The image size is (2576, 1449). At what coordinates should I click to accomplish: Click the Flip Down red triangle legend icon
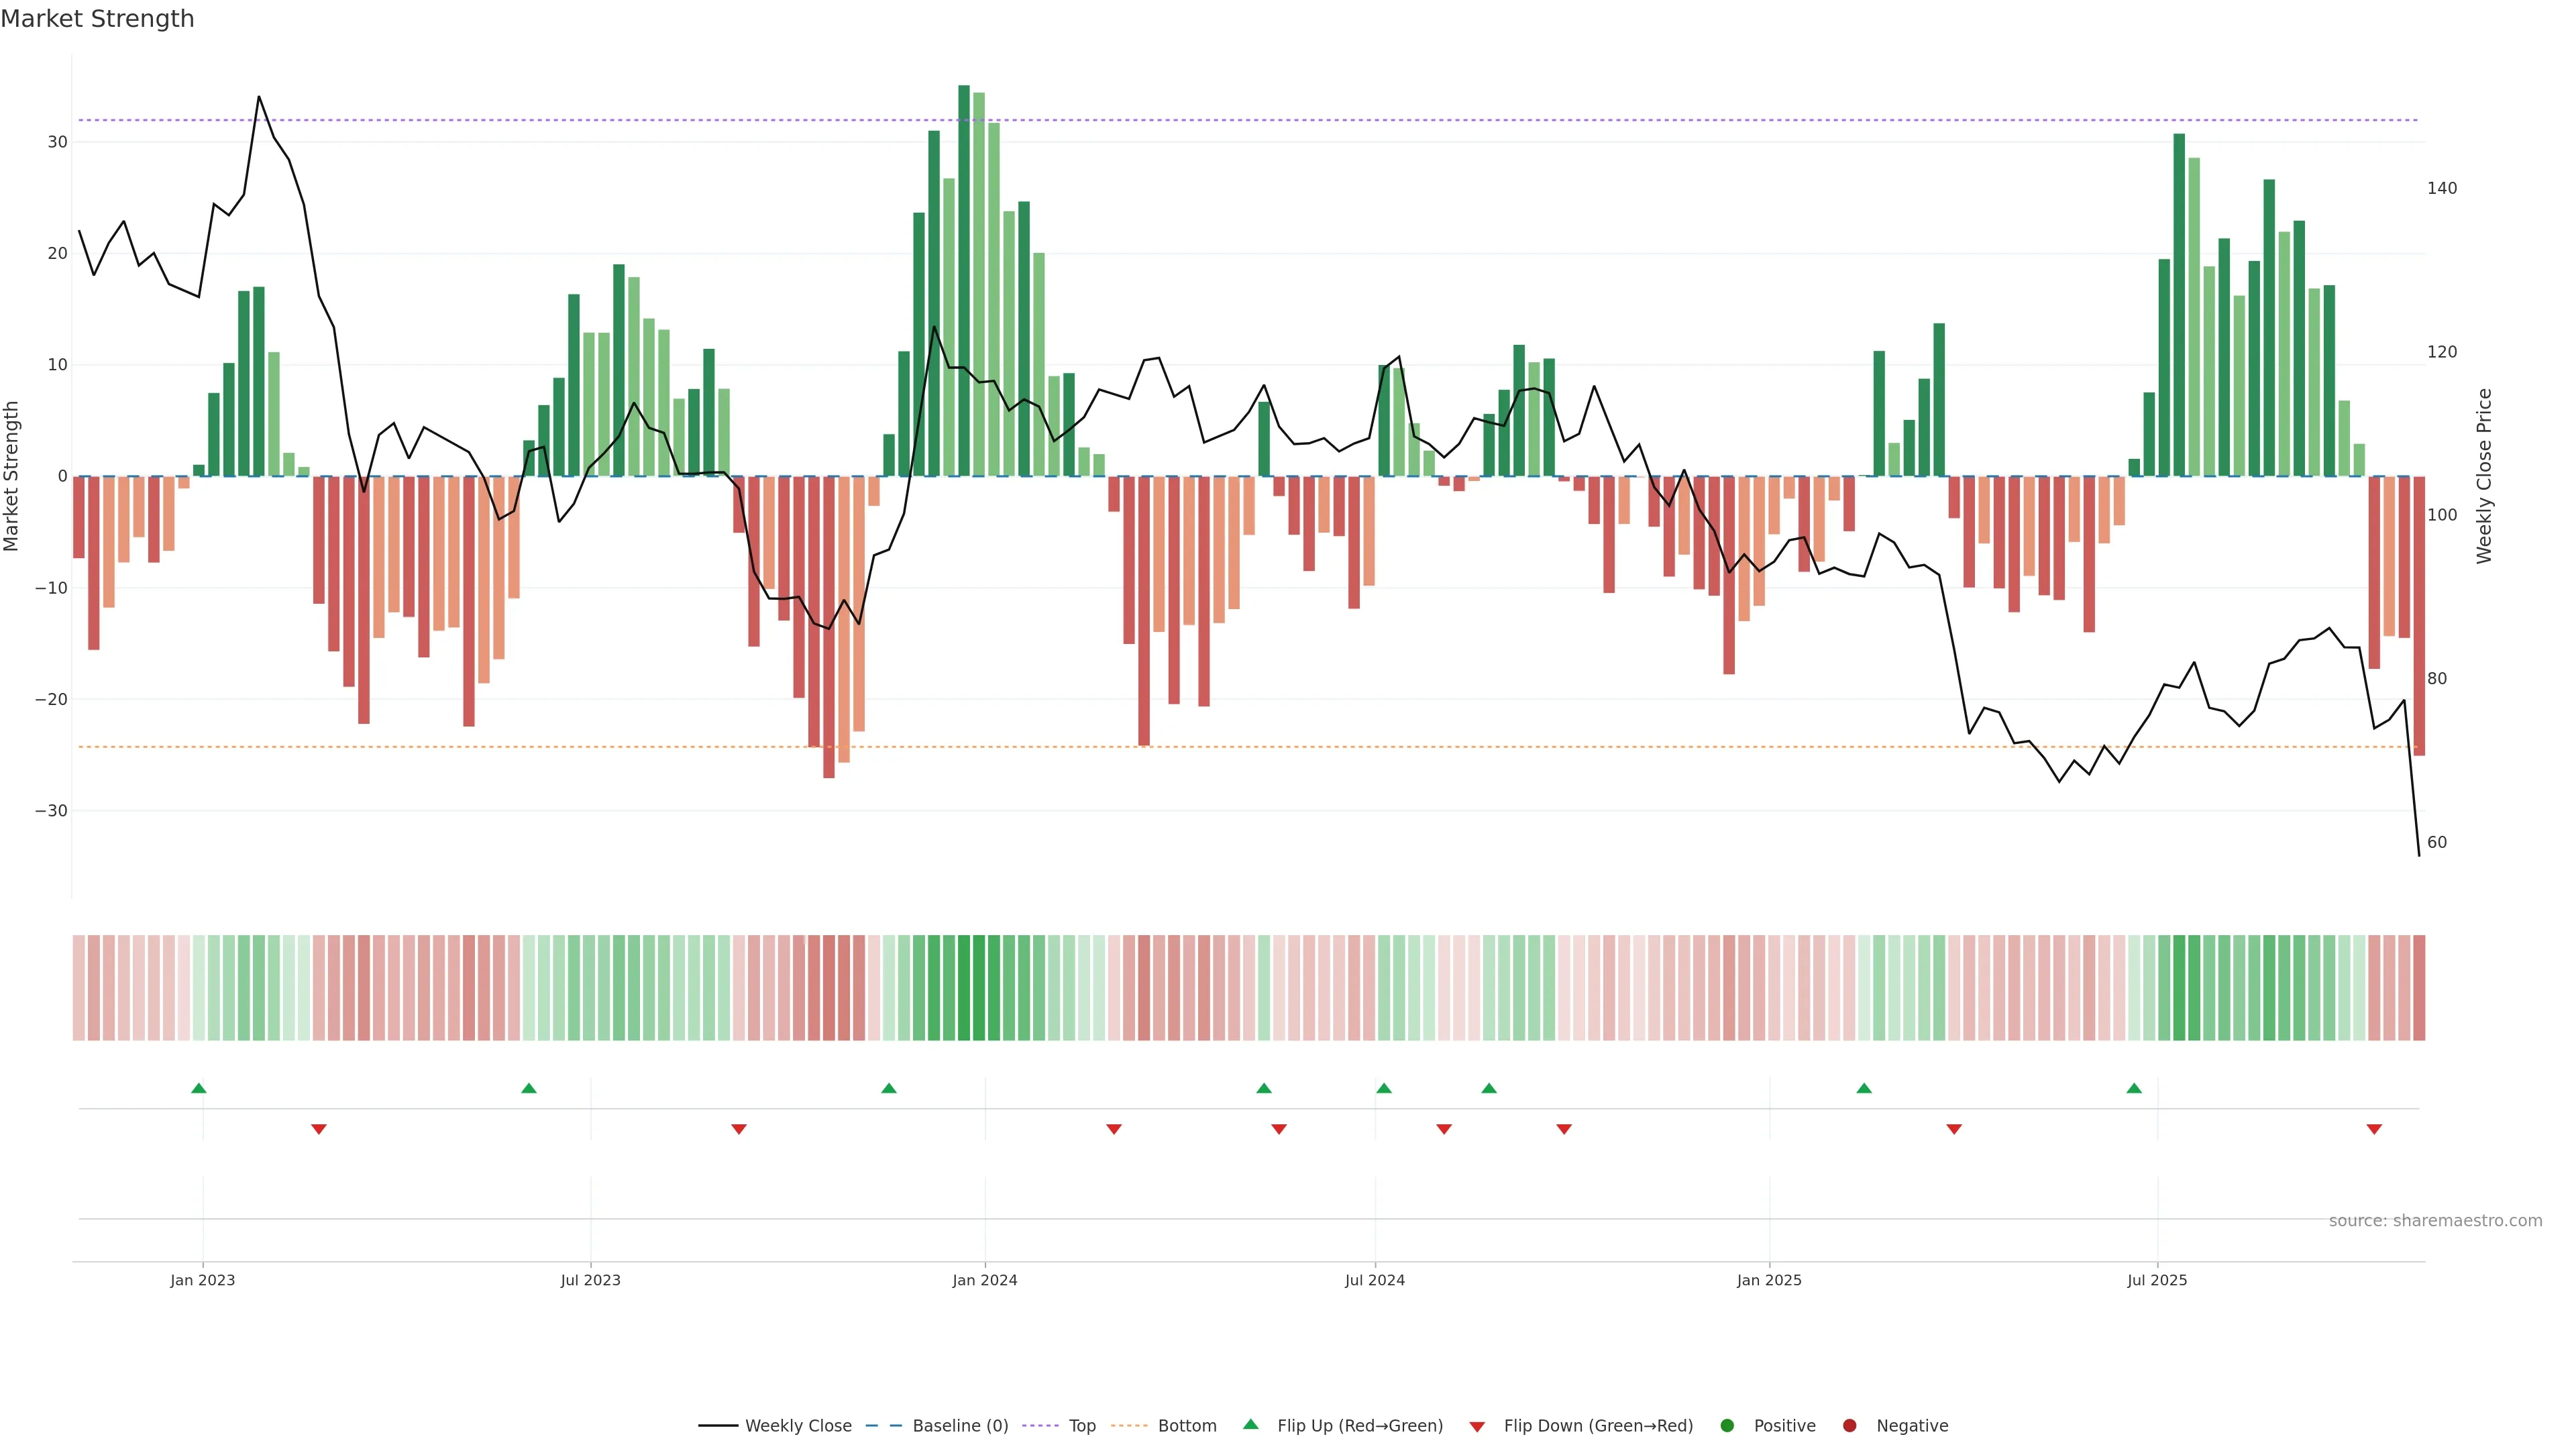(x=1477, y=1426)
